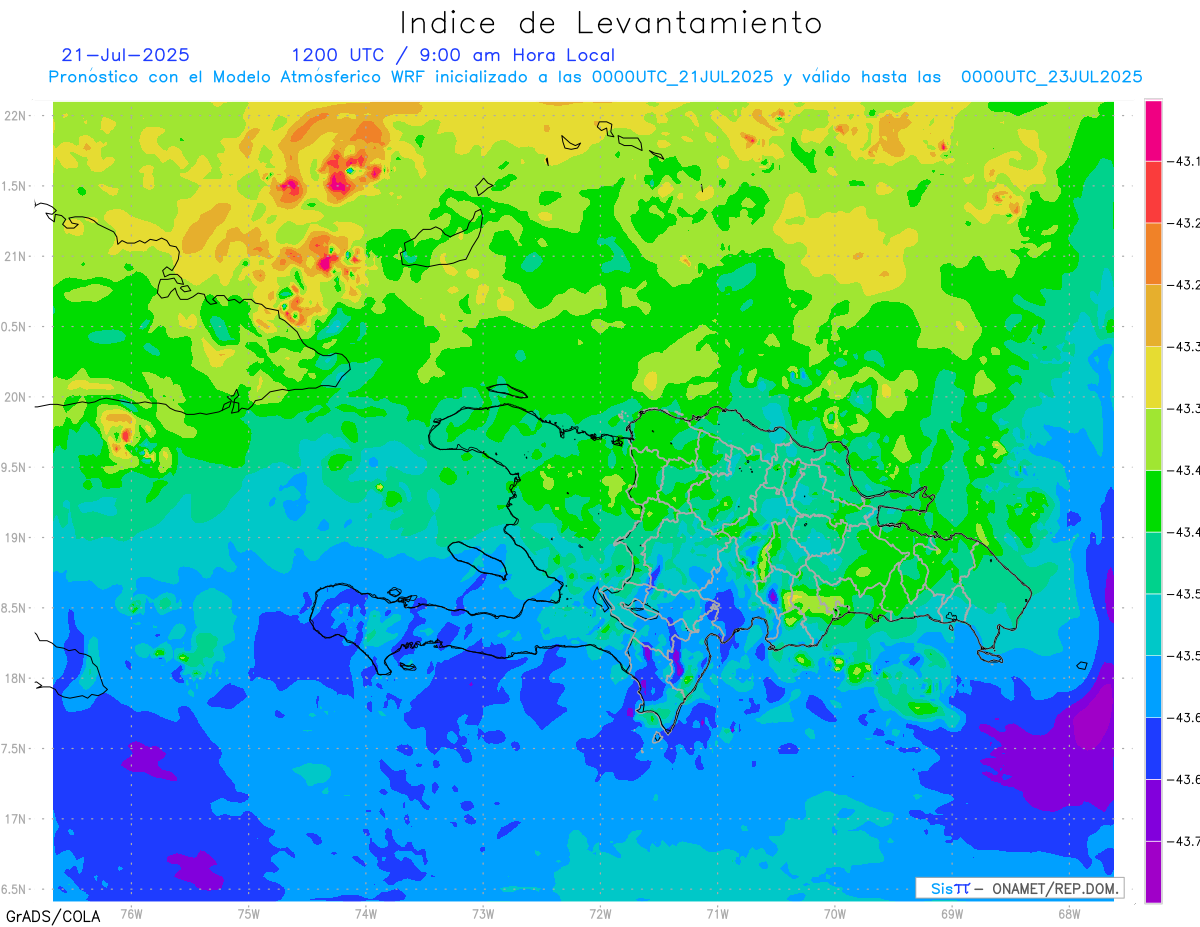Click the '68W' longitude label
Viewport: 1200px width, 927px height.
pyautogui.click(x=1069, y=914)
